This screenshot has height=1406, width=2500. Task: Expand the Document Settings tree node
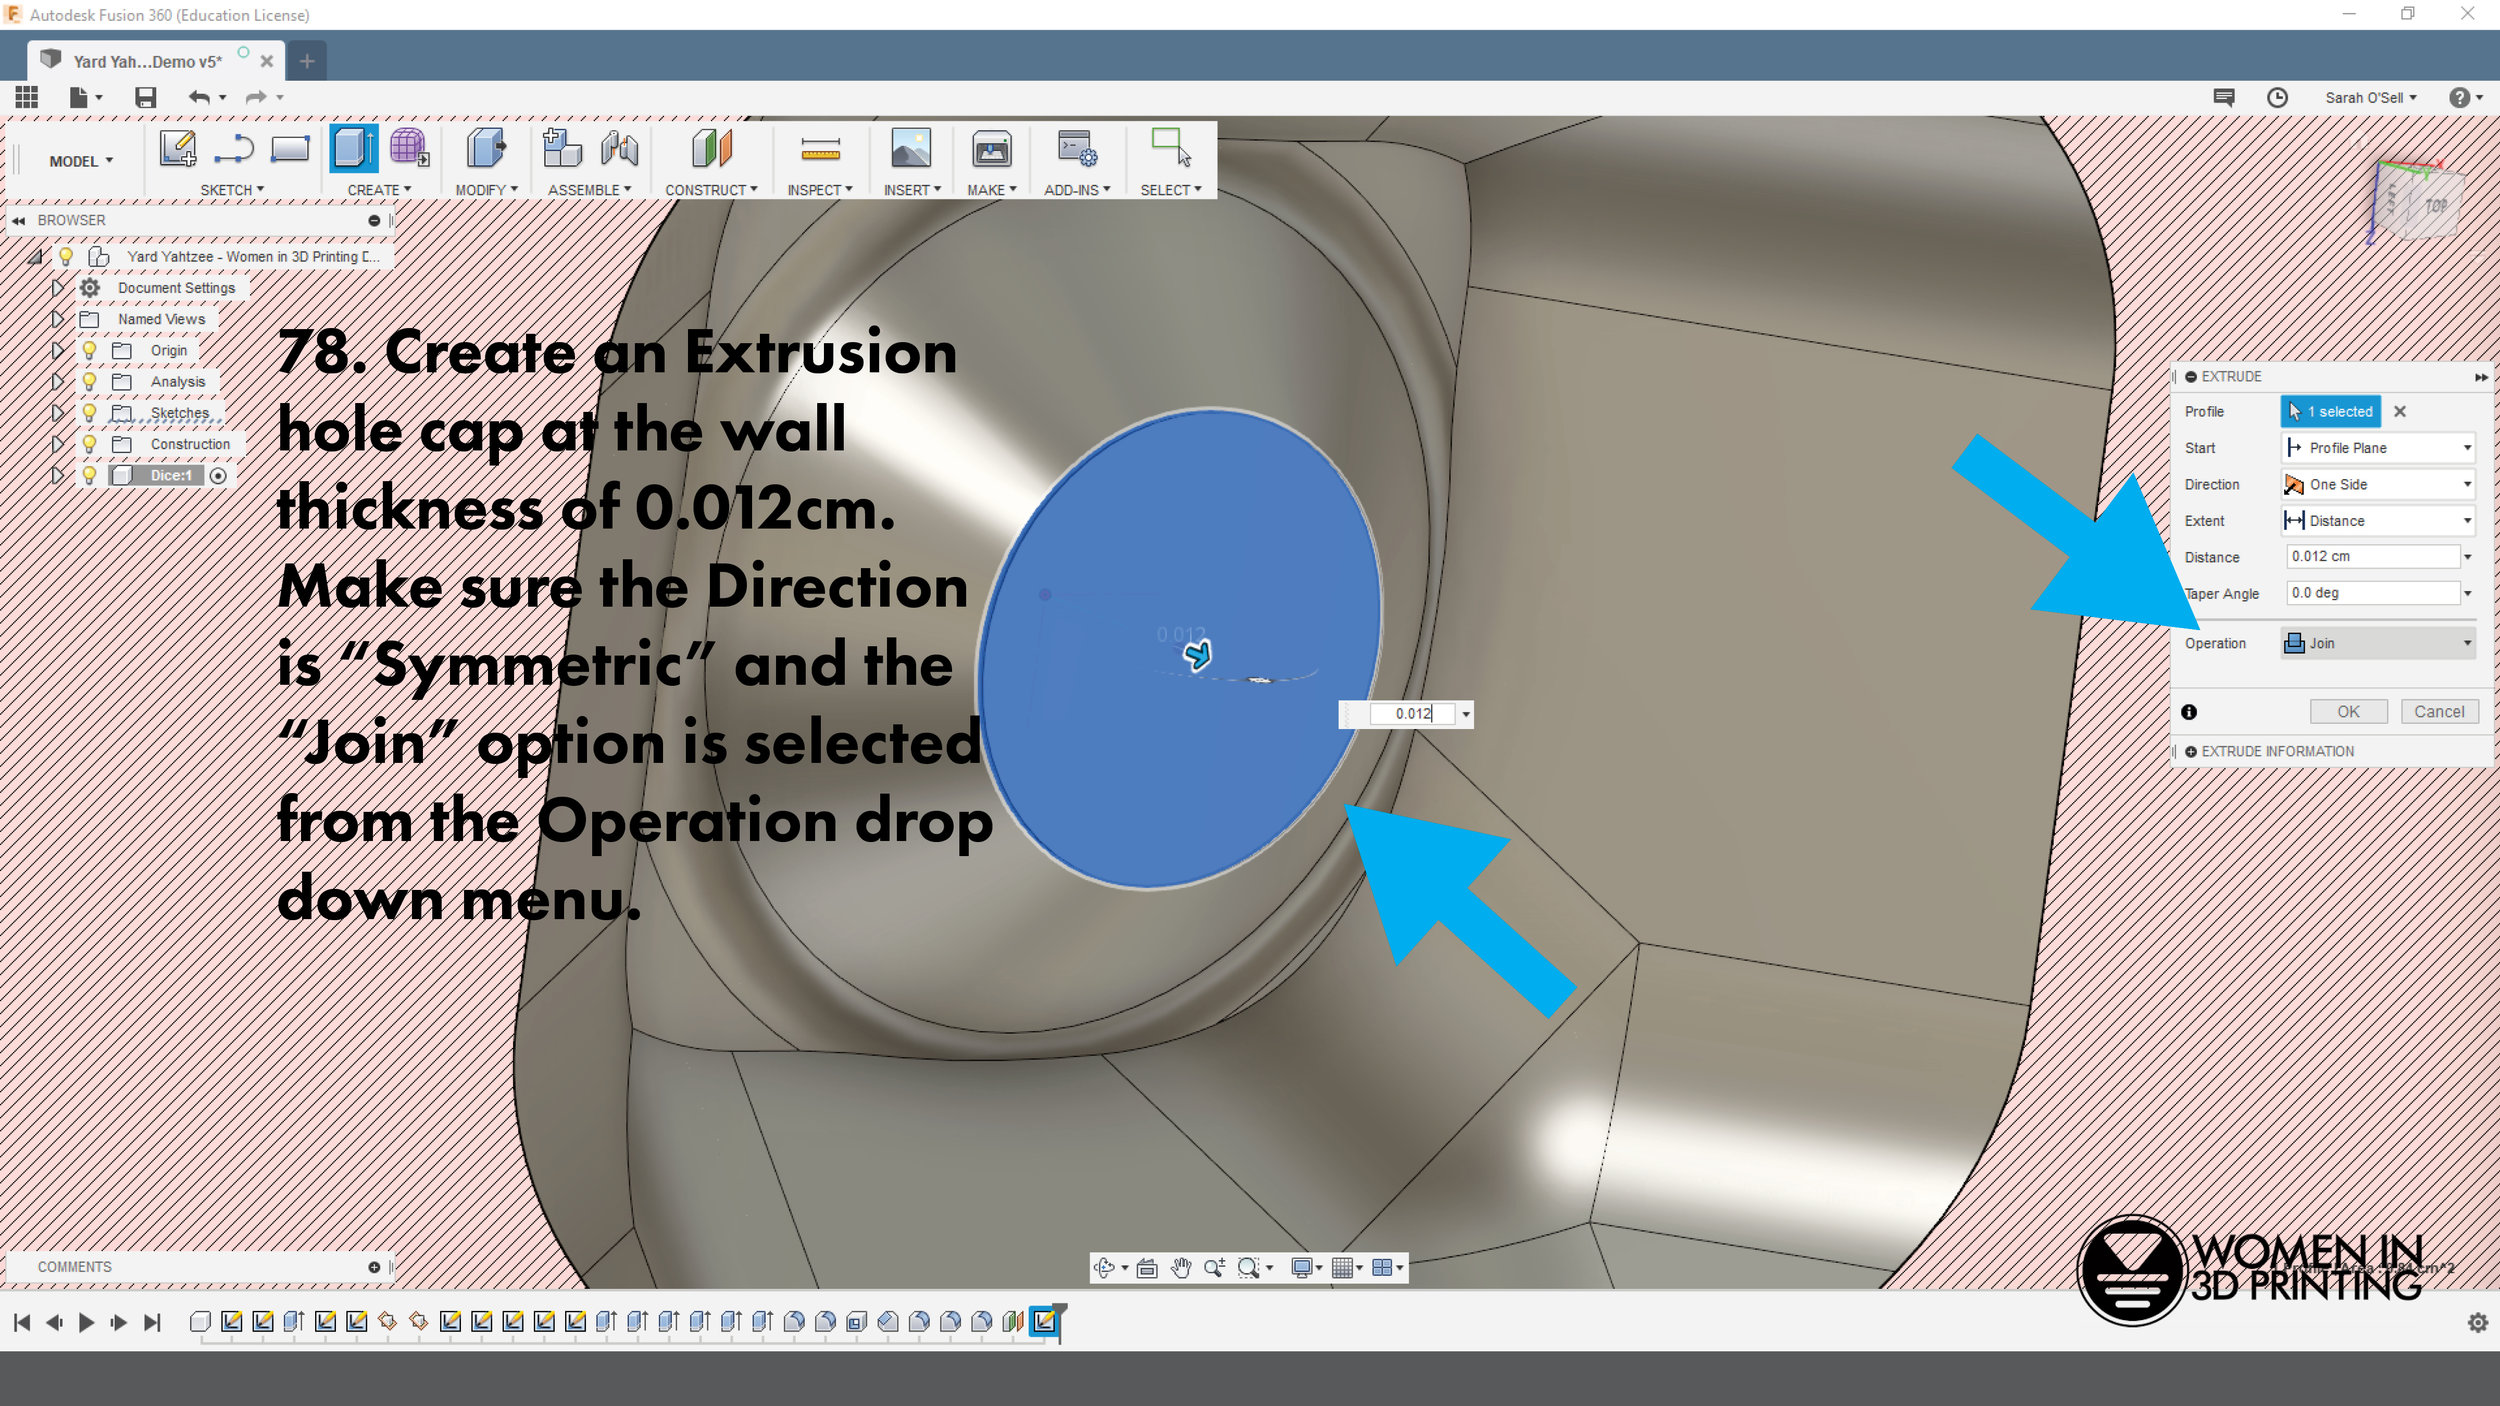57,287
